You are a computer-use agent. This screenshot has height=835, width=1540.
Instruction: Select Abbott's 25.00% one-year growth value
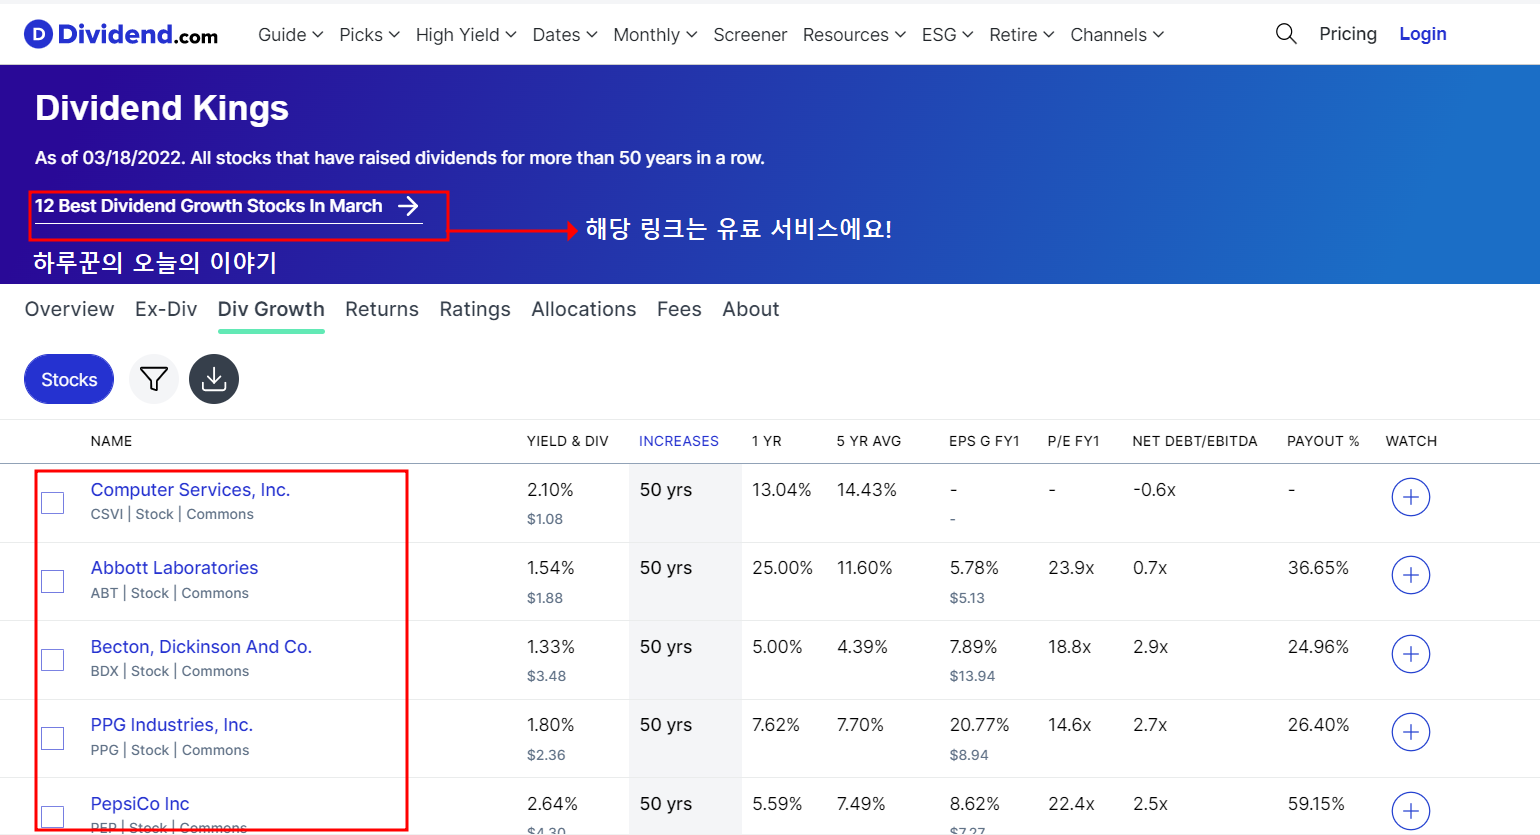click(x=783, y=568)
